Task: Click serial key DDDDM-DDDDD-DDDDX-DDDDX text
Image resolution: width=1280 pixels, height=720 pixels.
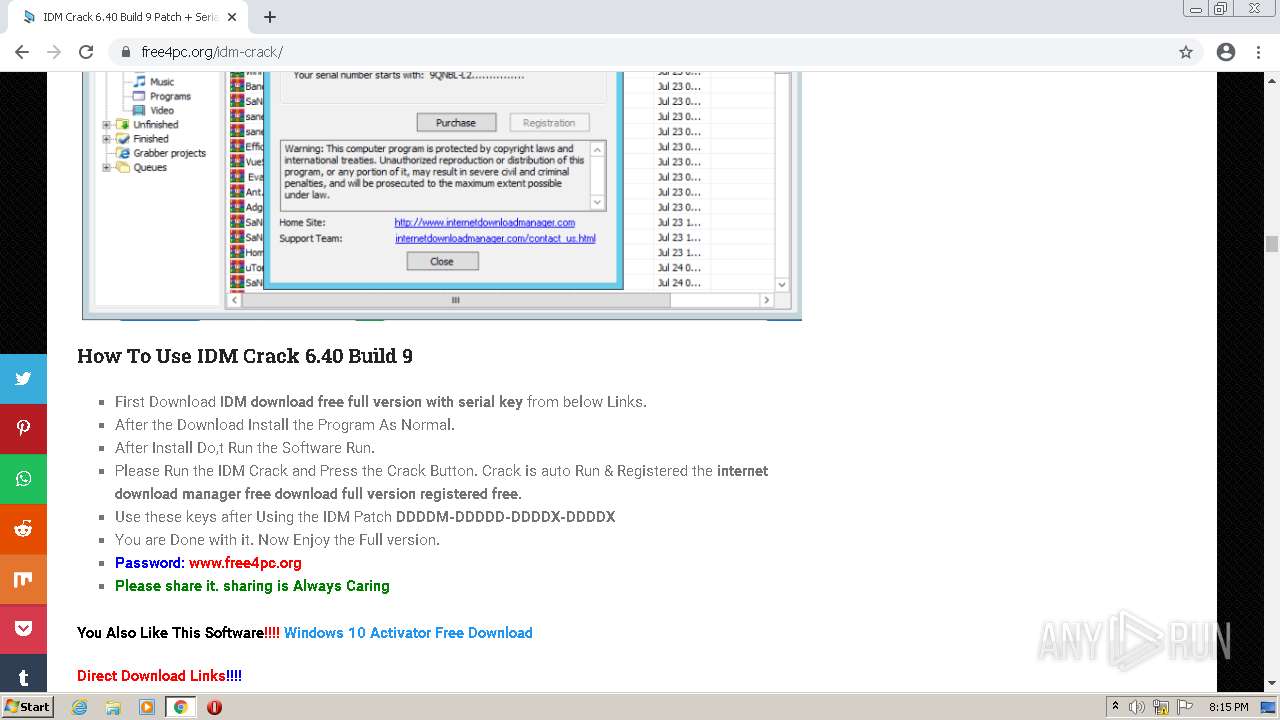Action: (x=506, y=517)
